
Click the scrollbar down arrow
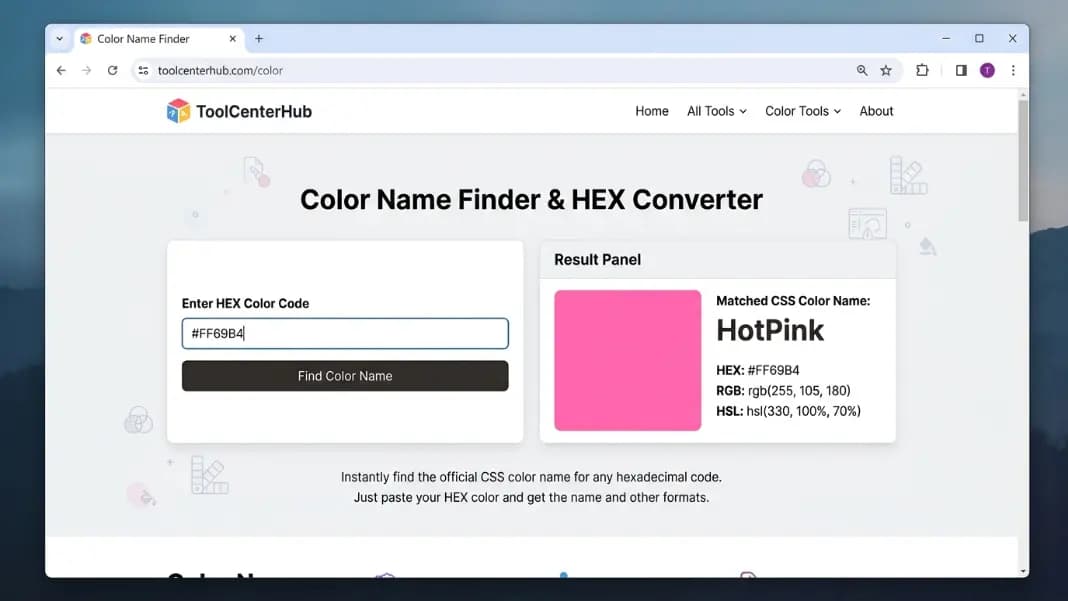pyautogui.click(x=1023, y=571)
